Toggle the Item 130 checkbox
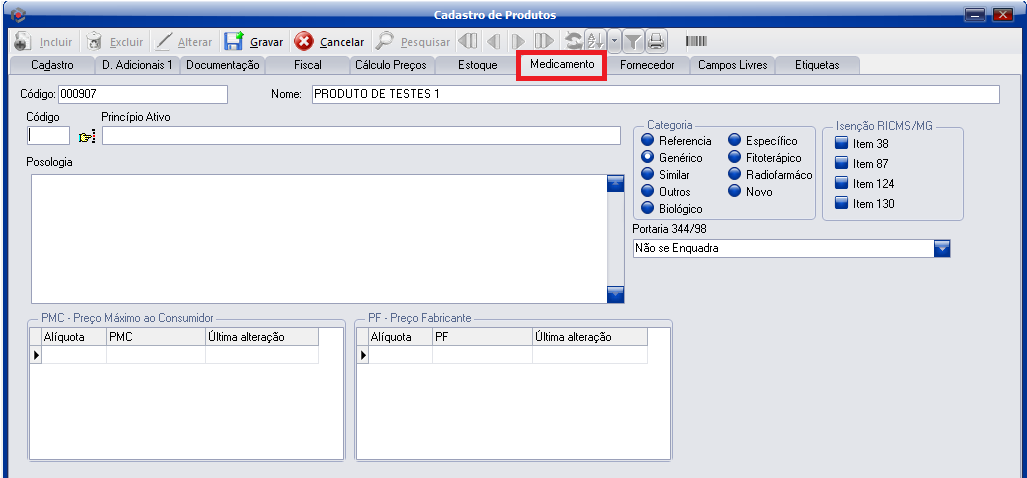 point(841,204)
